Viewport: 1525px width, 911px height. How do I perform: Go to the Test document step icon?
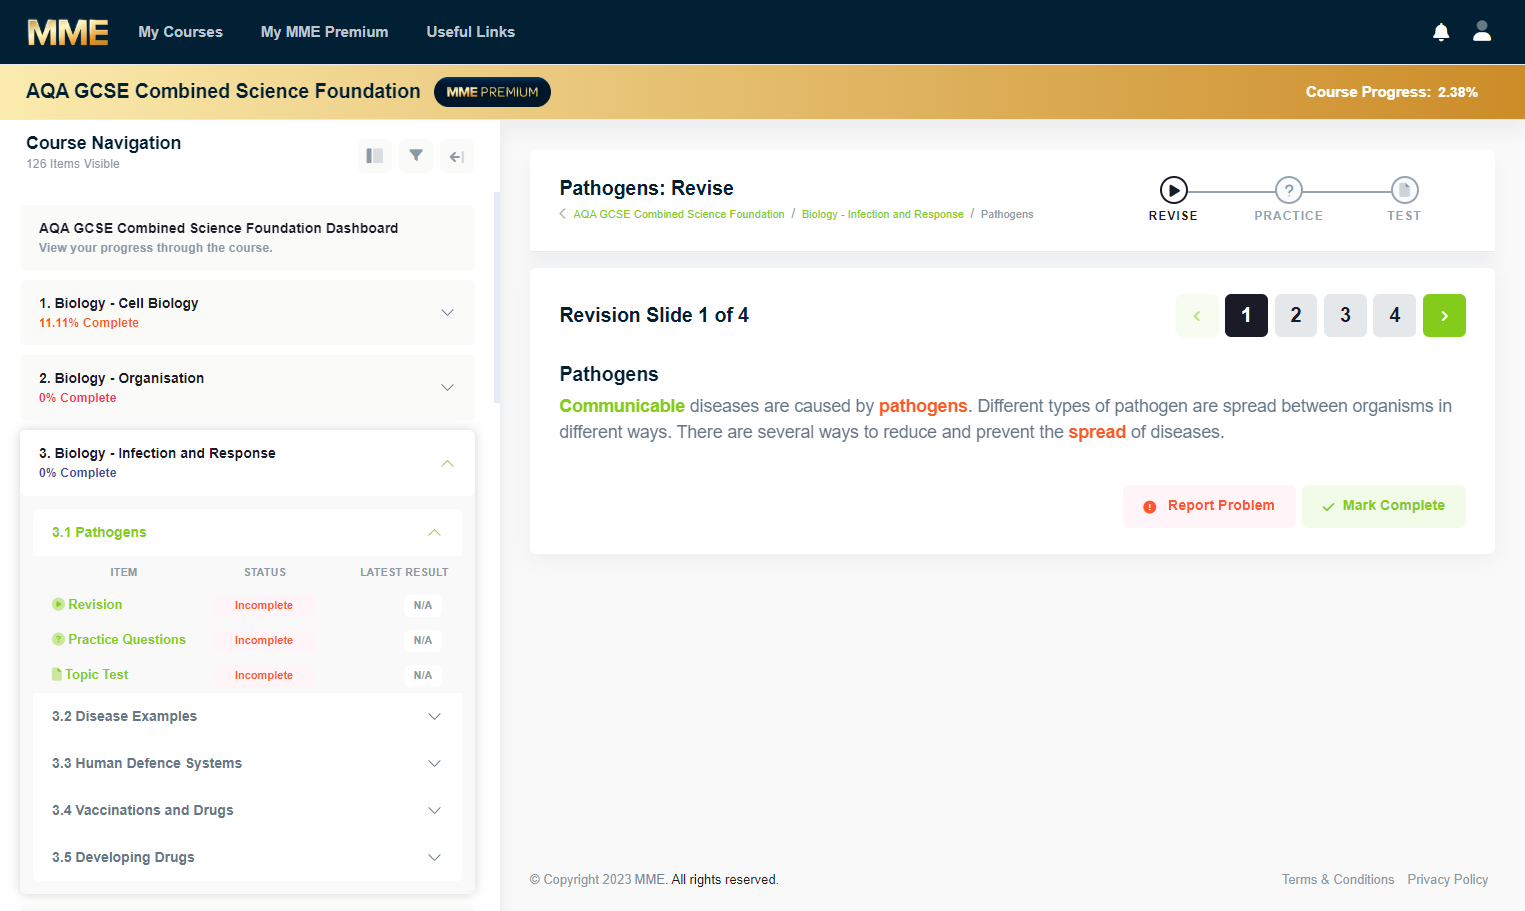click(x=1404, y=190)
